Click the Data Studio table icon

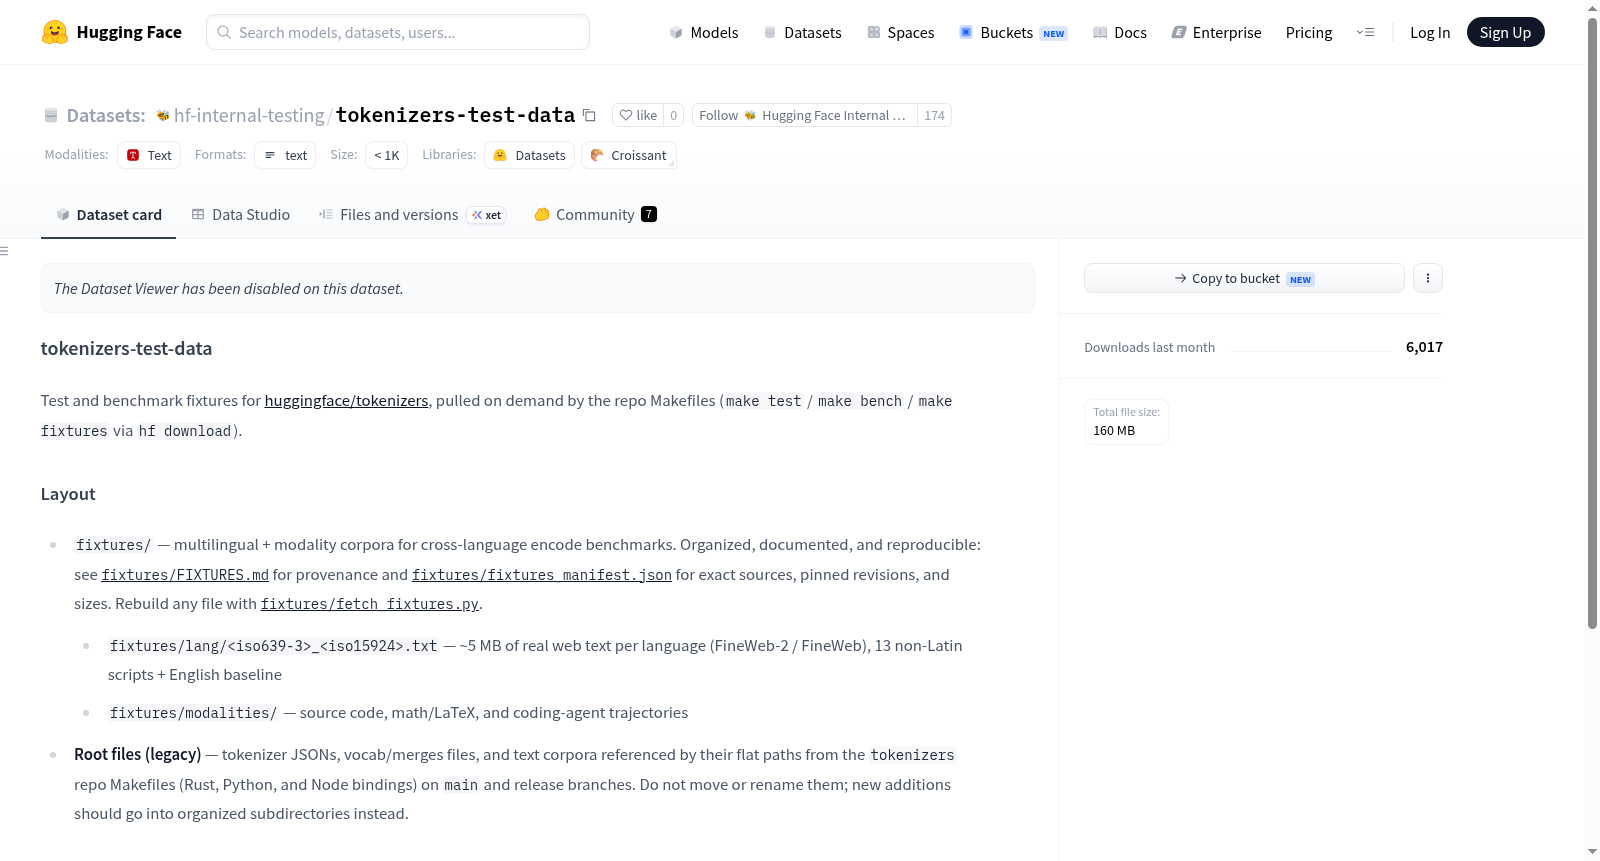coord(198,214)
